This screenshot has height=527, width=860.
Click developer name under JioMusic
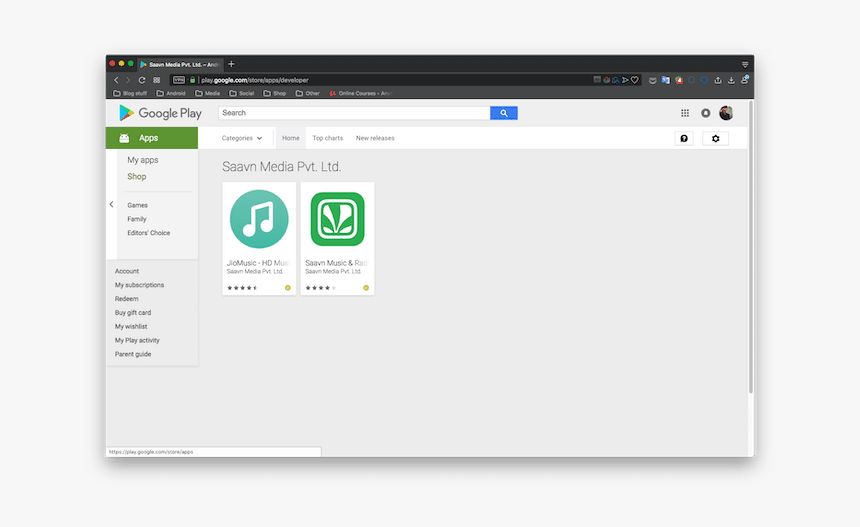[255, 271]
